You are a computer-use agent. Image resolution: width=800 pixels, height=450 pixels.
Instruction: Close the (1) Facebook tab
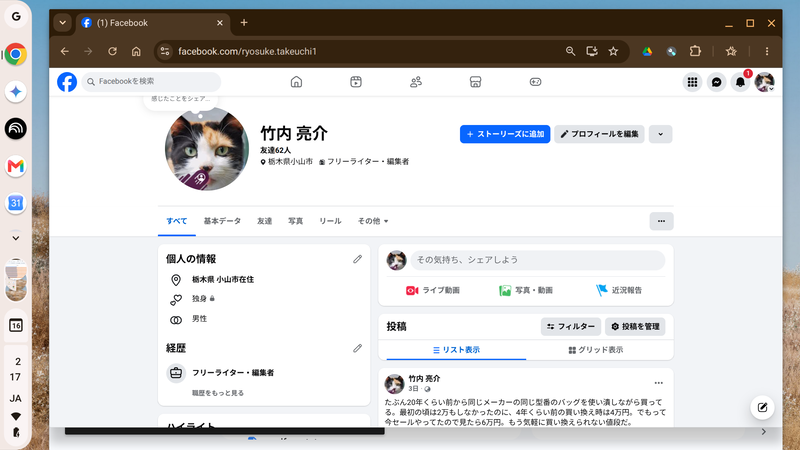(x=220, y=23)
